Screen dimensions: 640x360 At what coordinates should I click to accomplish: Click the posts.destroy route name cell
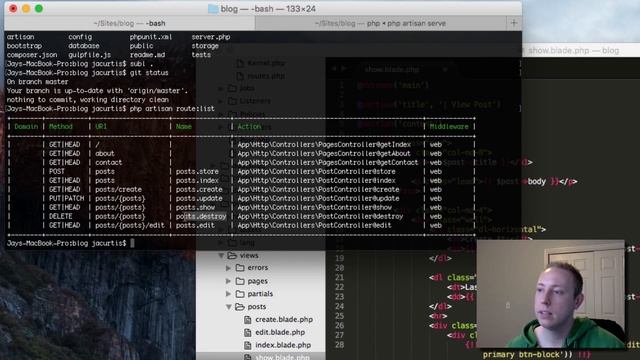click(x=201, y=216)
